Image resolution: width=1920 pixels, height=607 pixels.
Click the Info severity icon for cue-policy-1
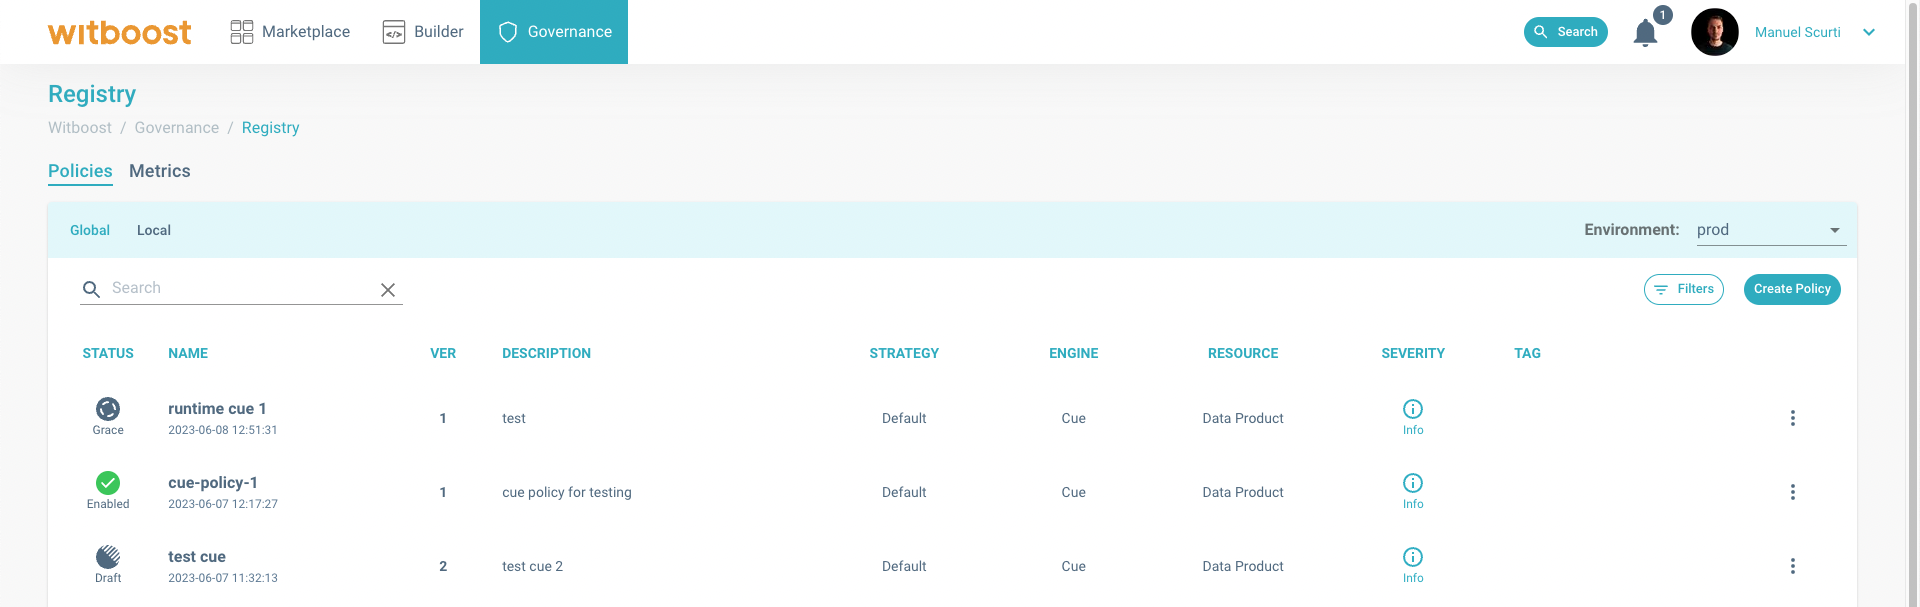(x=1412, y=483)
